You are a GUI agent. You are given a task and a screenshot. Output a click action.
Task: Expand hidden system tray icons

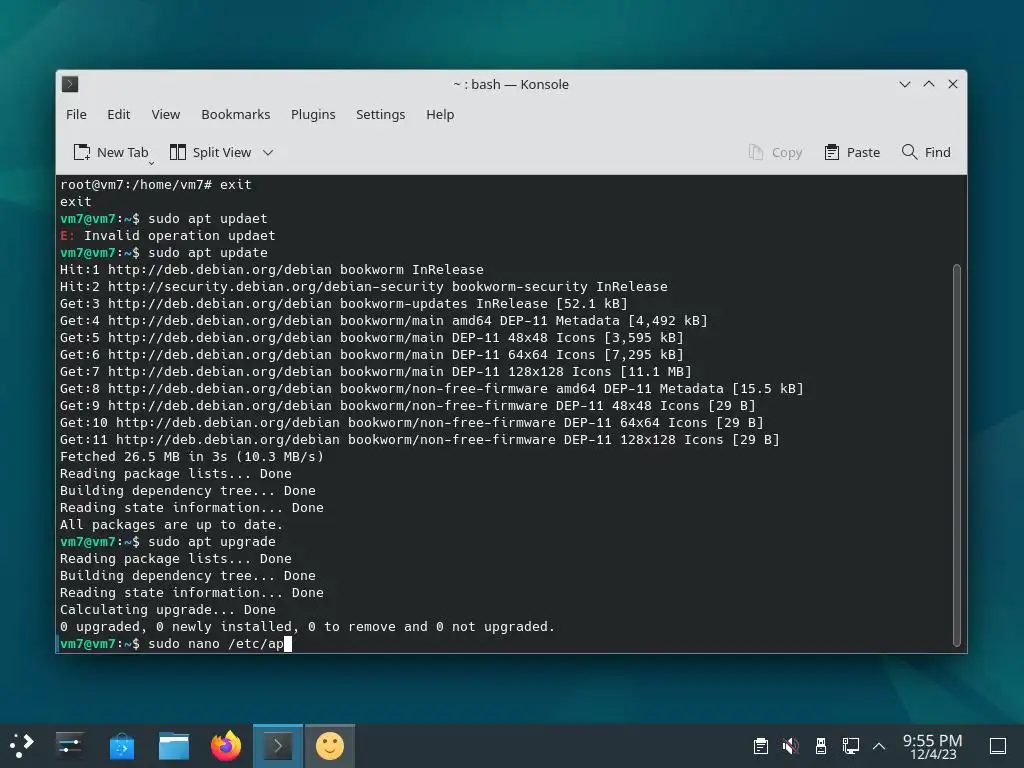(x=879, y=746)
